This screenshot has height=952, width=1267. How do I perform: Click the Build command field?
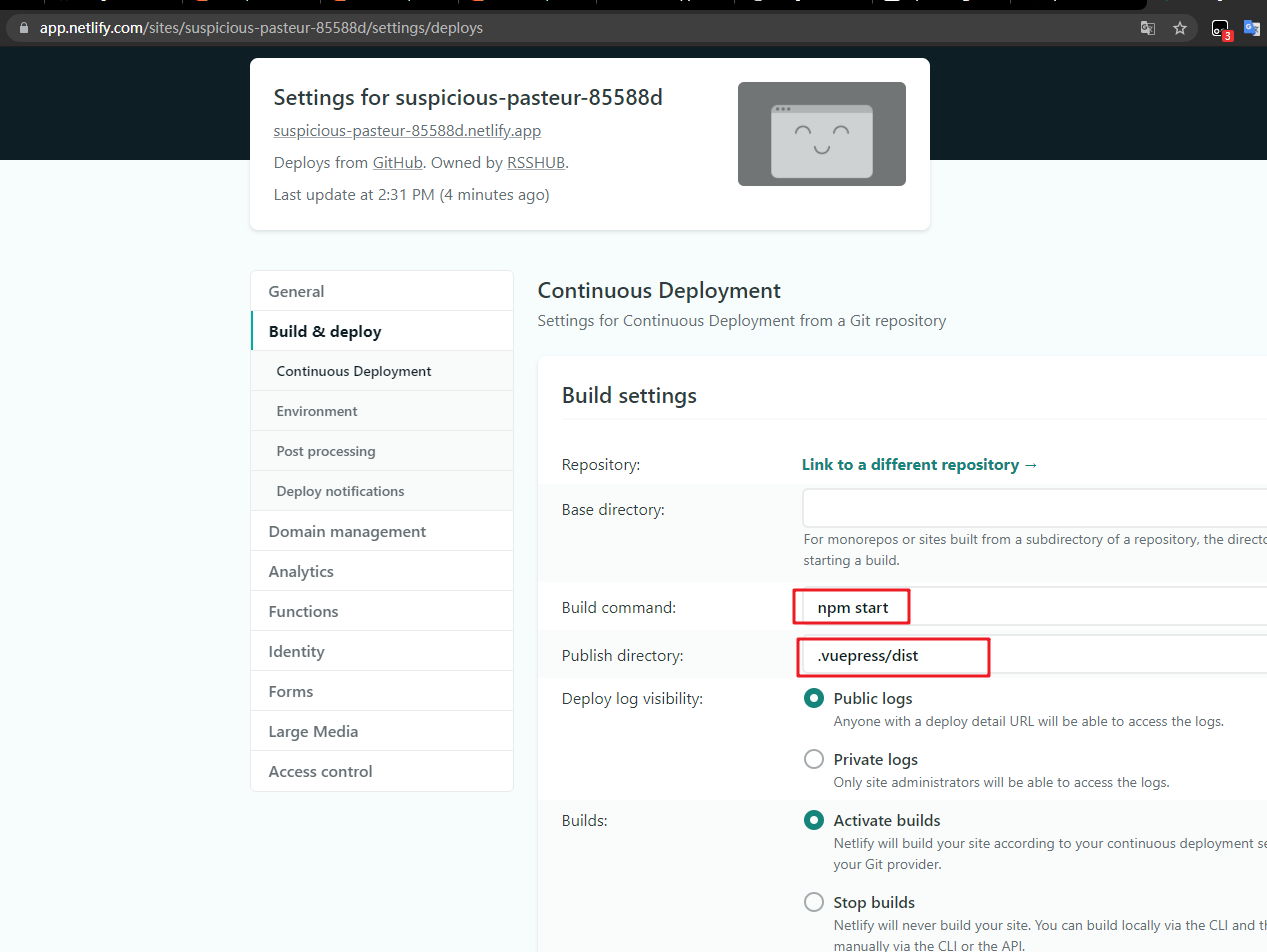(1034, 607)
